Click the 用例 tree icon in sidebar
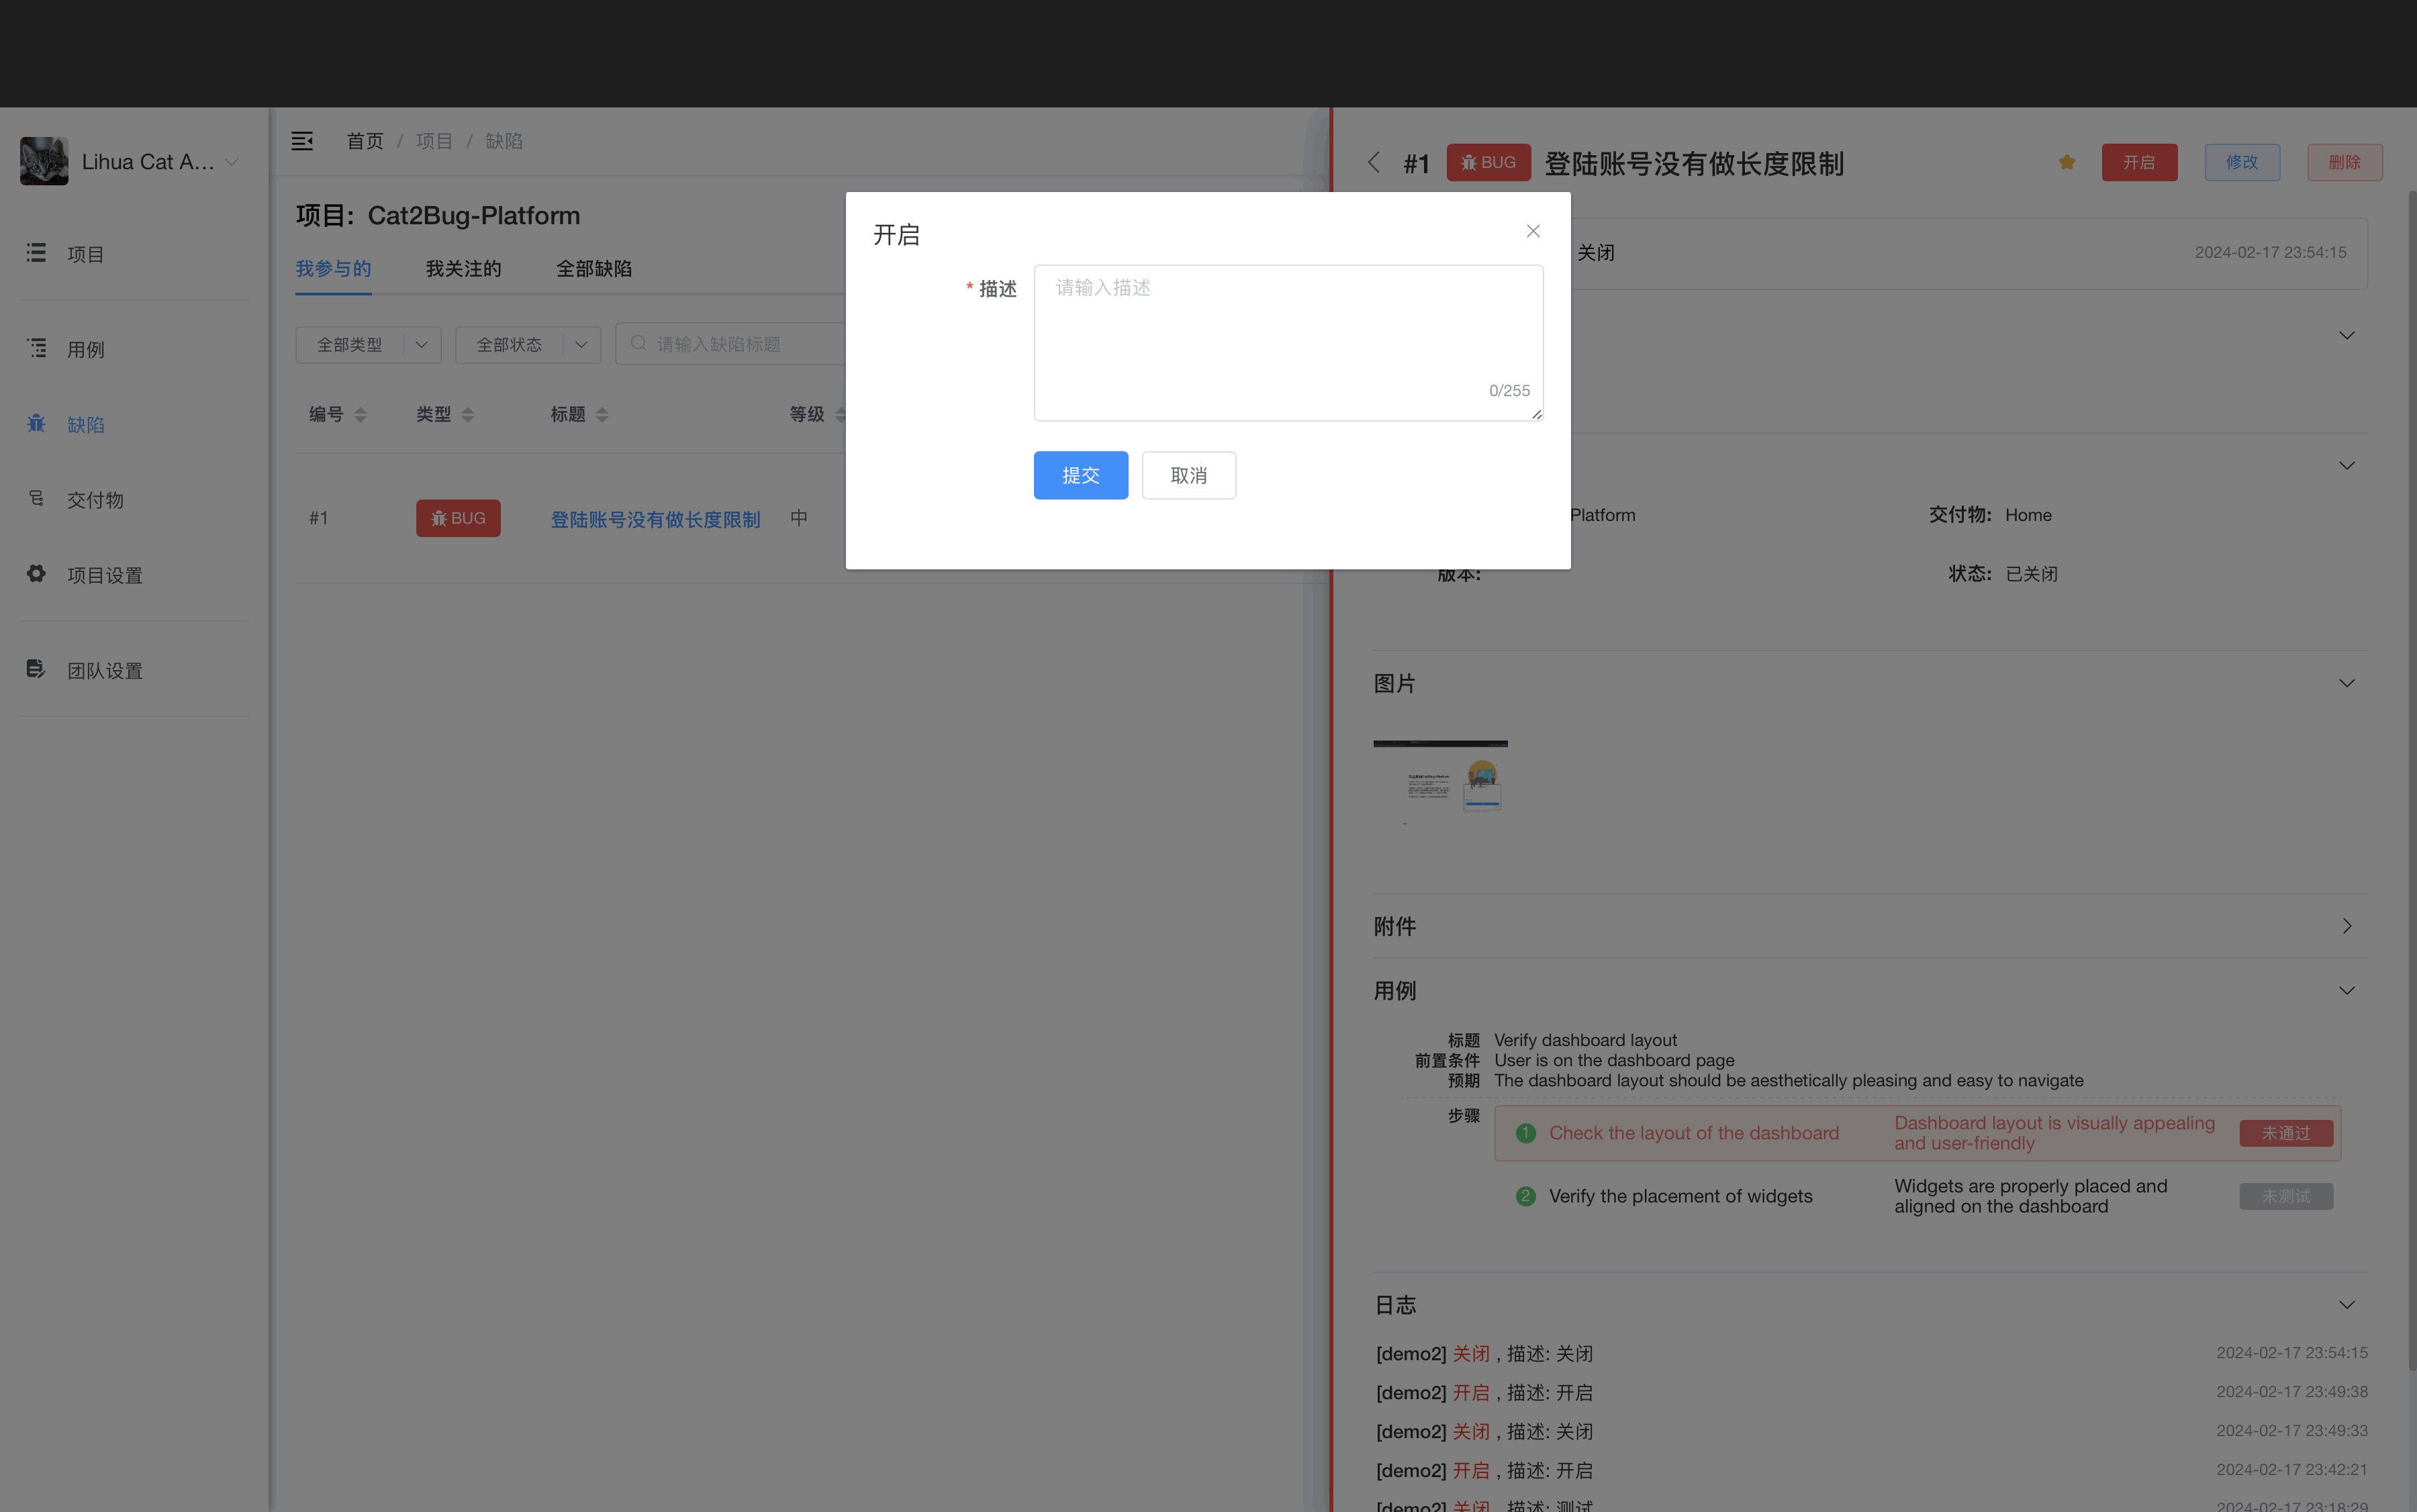Viewport: 2417px width, 1512px height. [x=36, y=348]
